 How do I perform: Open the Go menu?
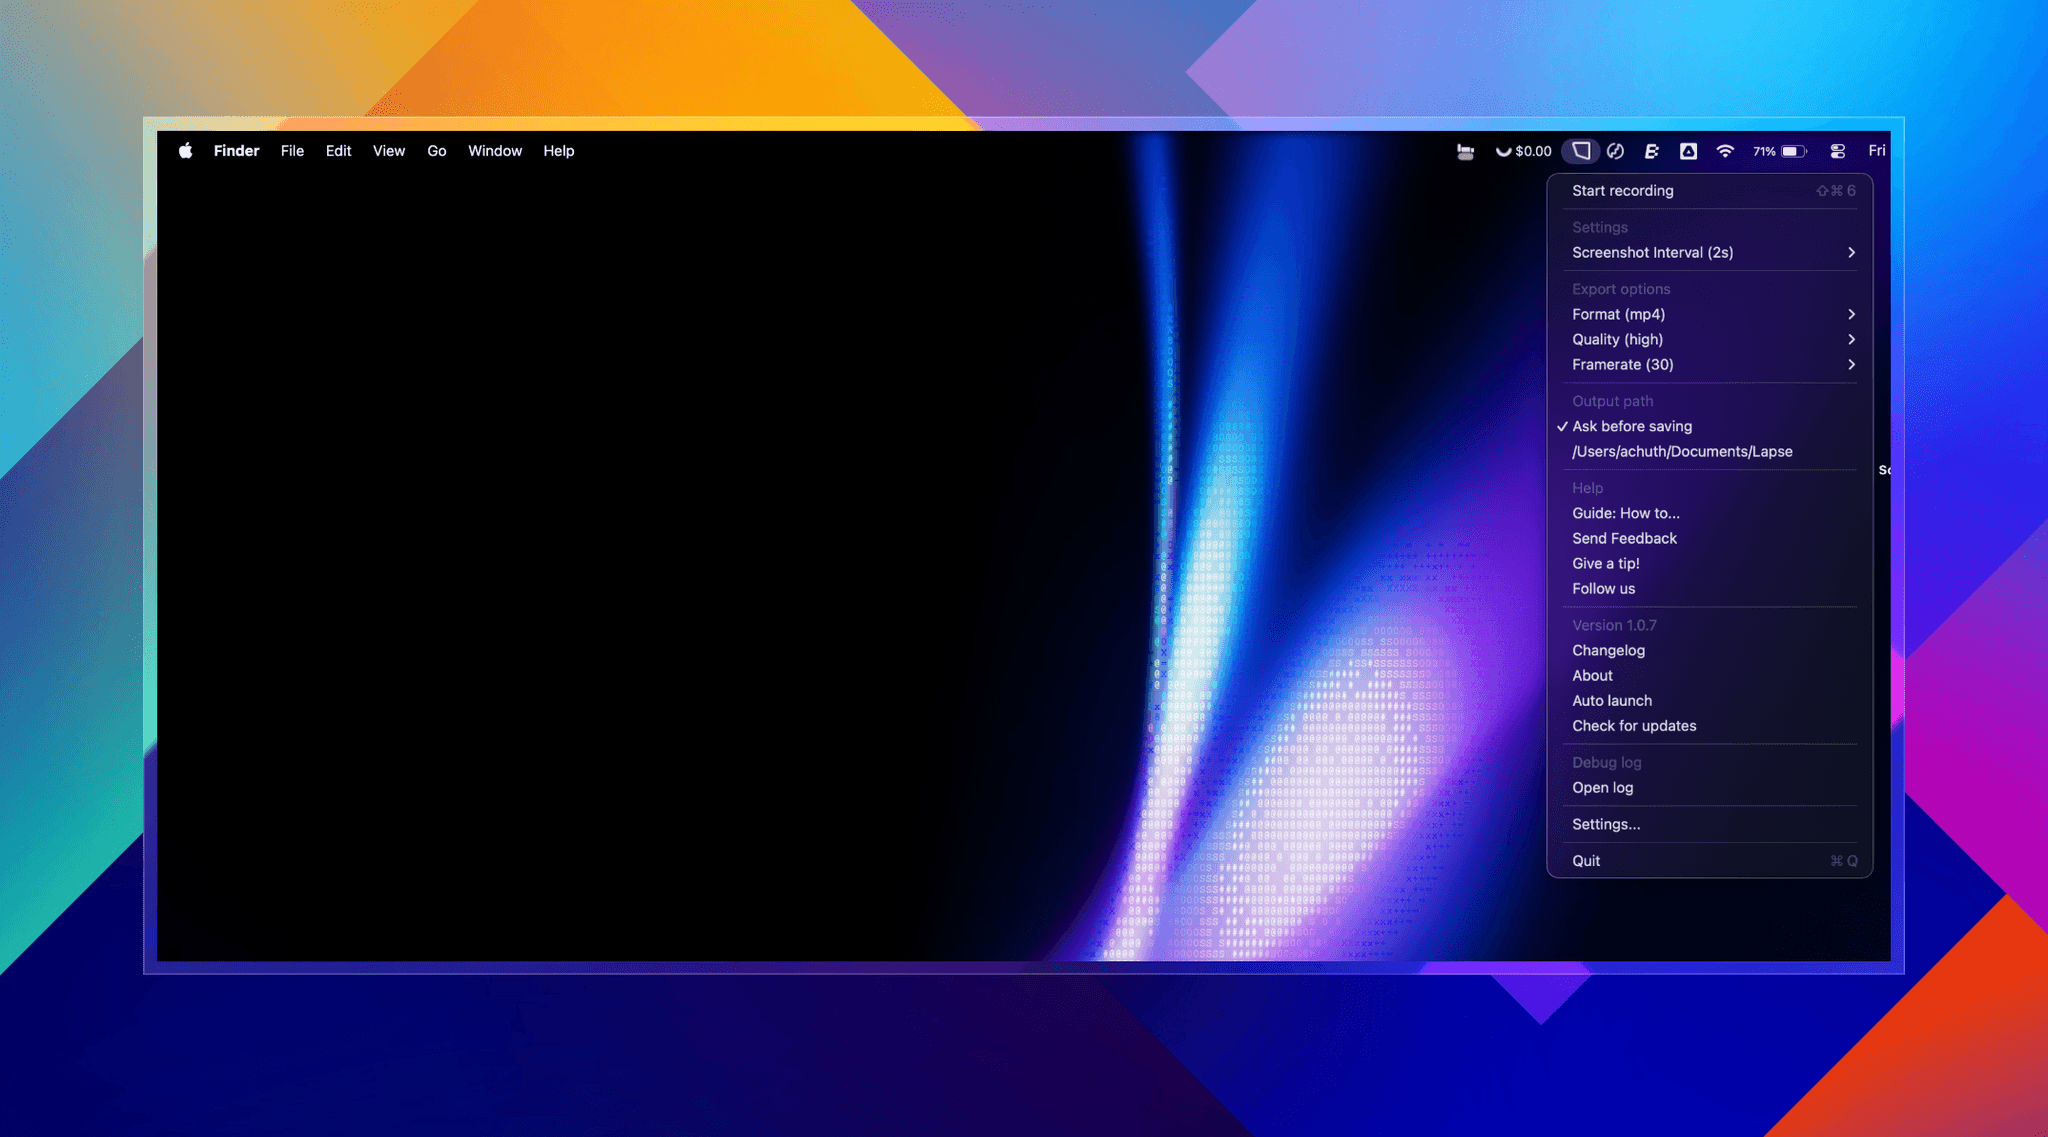[x=437, y=151]
